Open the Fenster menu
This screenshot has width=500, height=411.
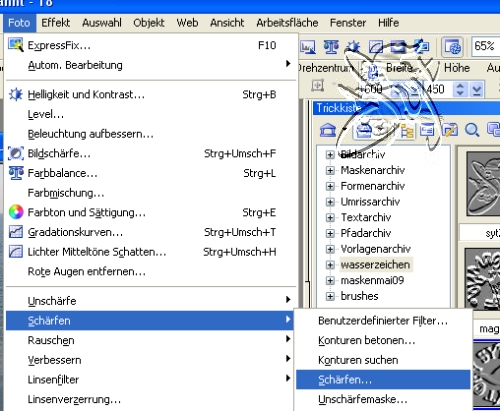coord(348,23)
